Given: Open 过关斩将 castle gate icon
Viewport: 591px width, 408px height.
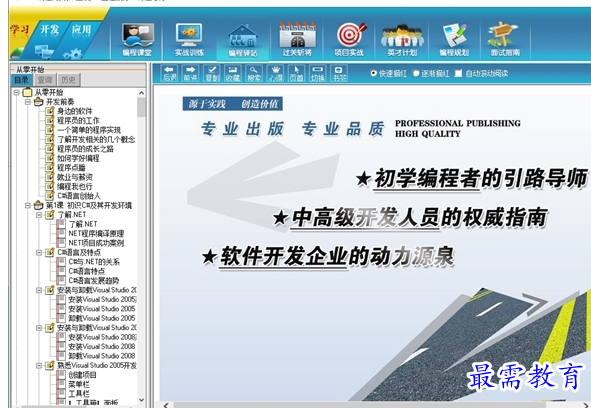Looking at the screenshot, I should (x=297, y=40).
